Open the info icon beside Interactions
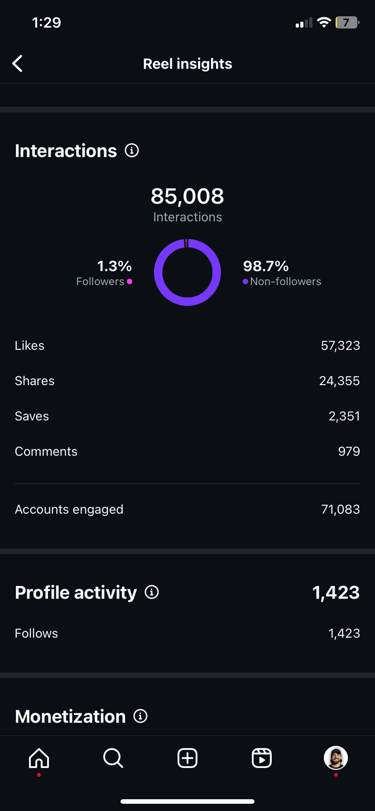Screen dimensions: 375x811 [x=132, y=151]
